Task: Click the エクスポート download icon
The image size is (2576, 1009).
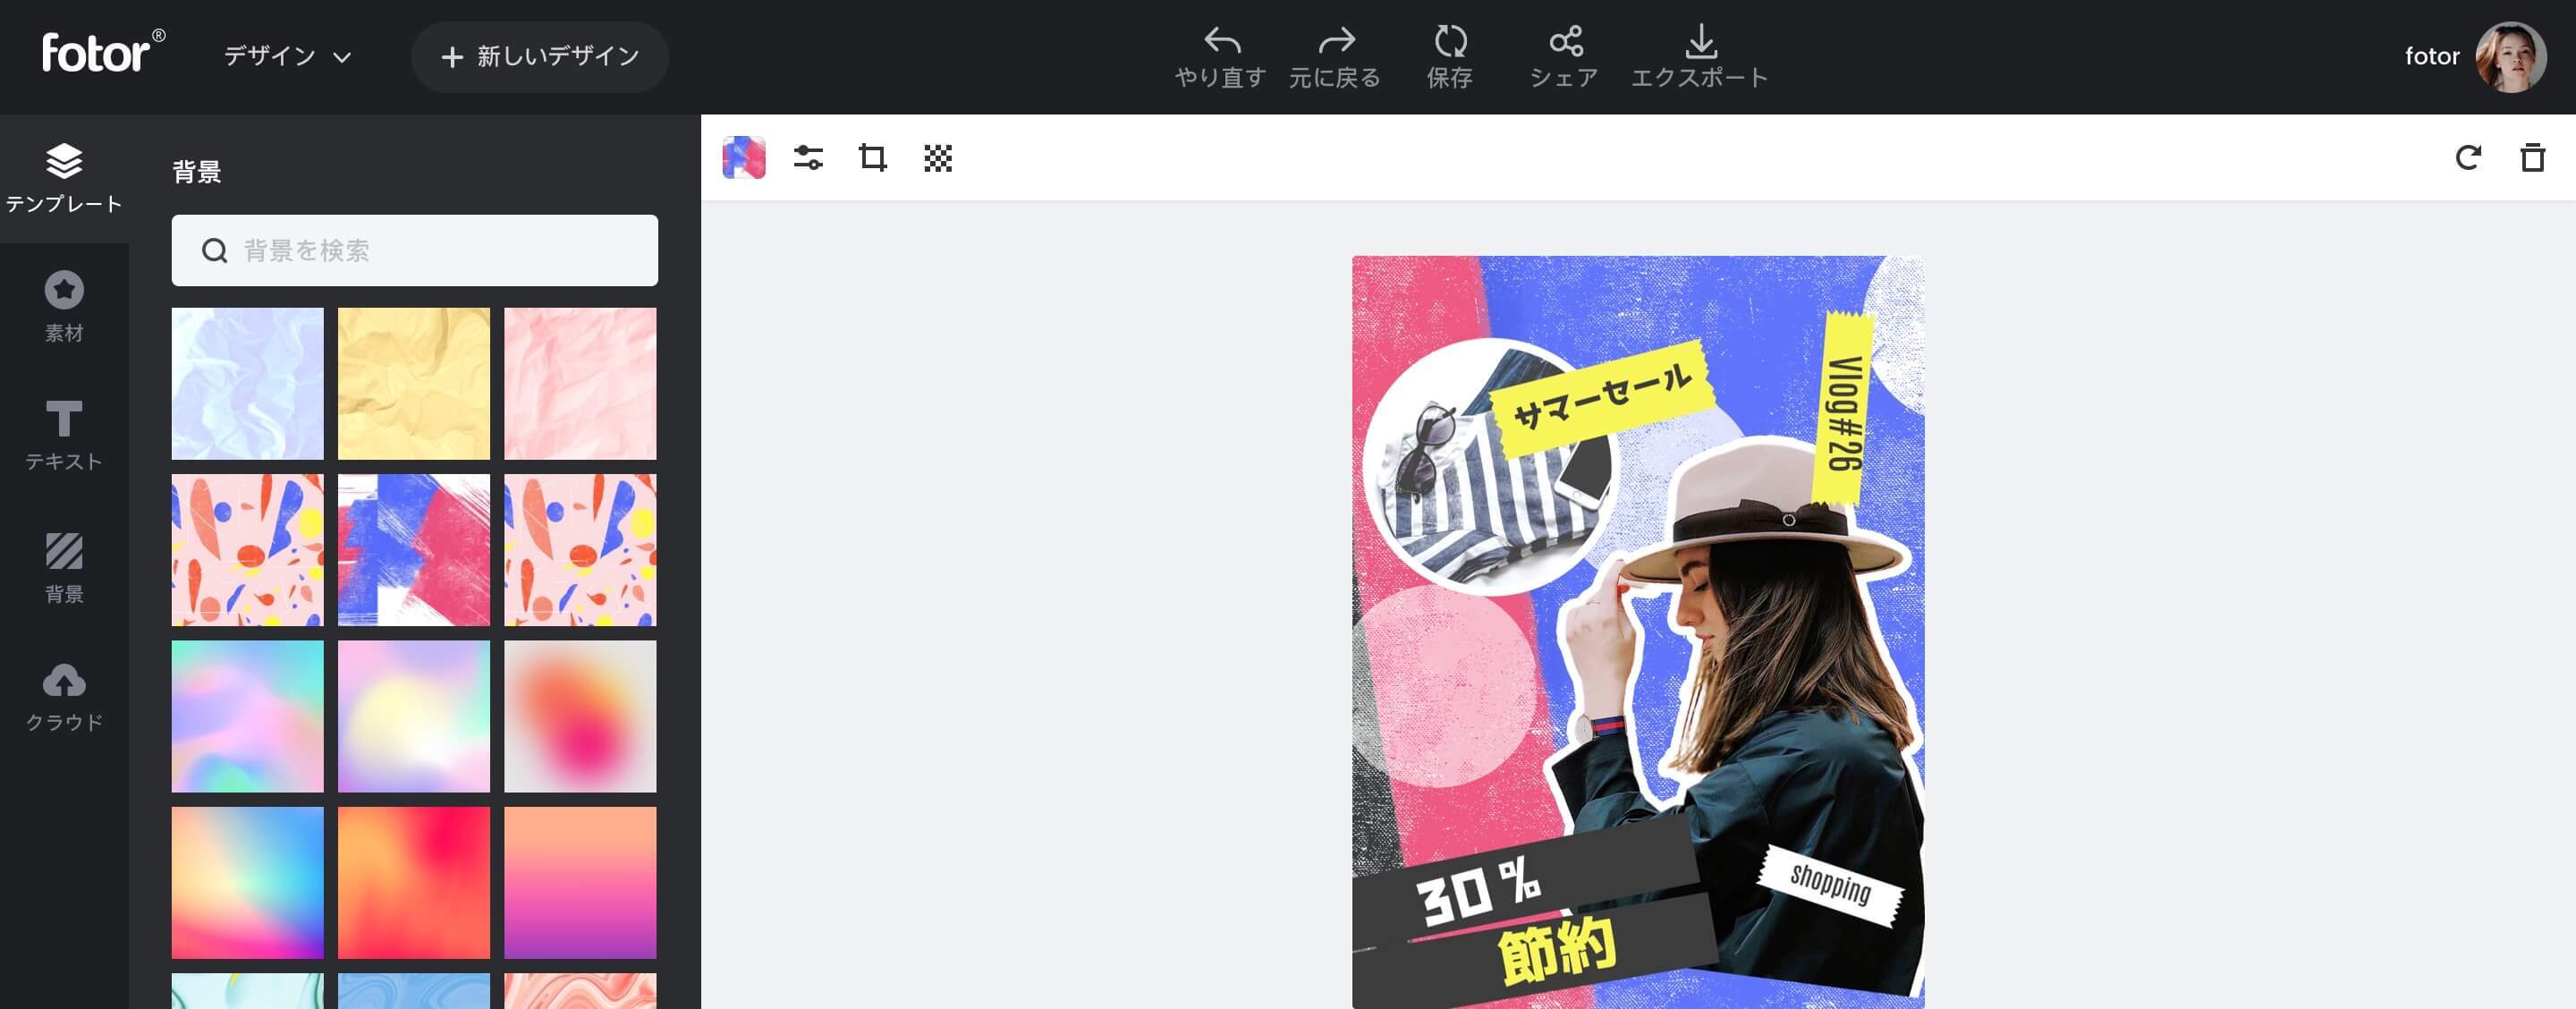Action: (1700, 41)
